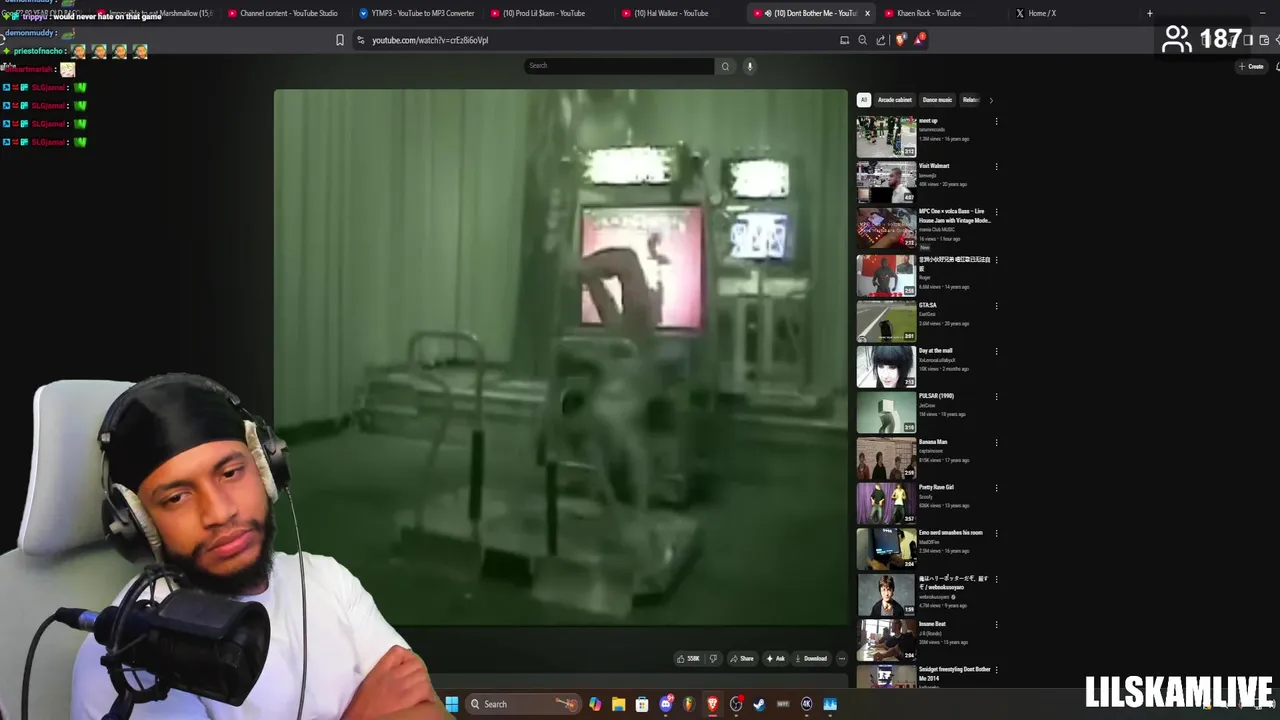1280x720 pixels.
Task: Open 'PULSAR (1990)' video title
Action: [936, 396]
